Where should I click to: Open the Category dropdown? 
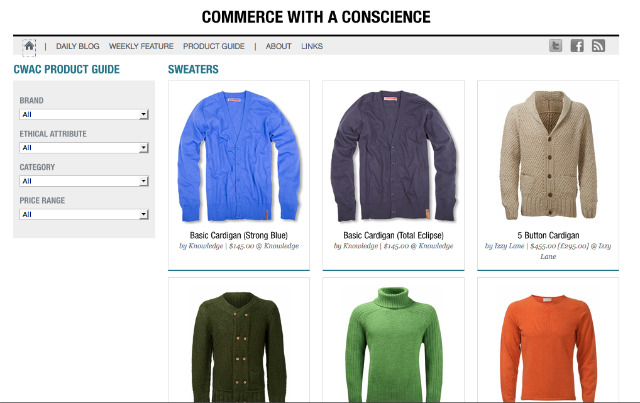tap(84, 181)
